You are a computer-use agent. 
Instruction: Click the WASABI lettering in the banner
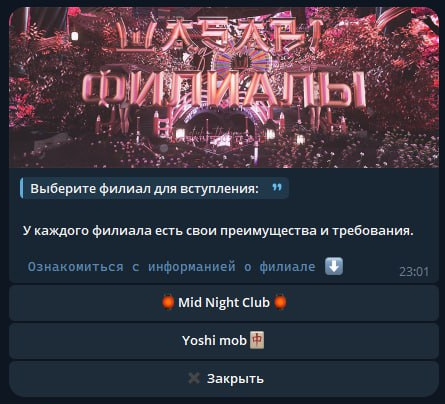219,34
